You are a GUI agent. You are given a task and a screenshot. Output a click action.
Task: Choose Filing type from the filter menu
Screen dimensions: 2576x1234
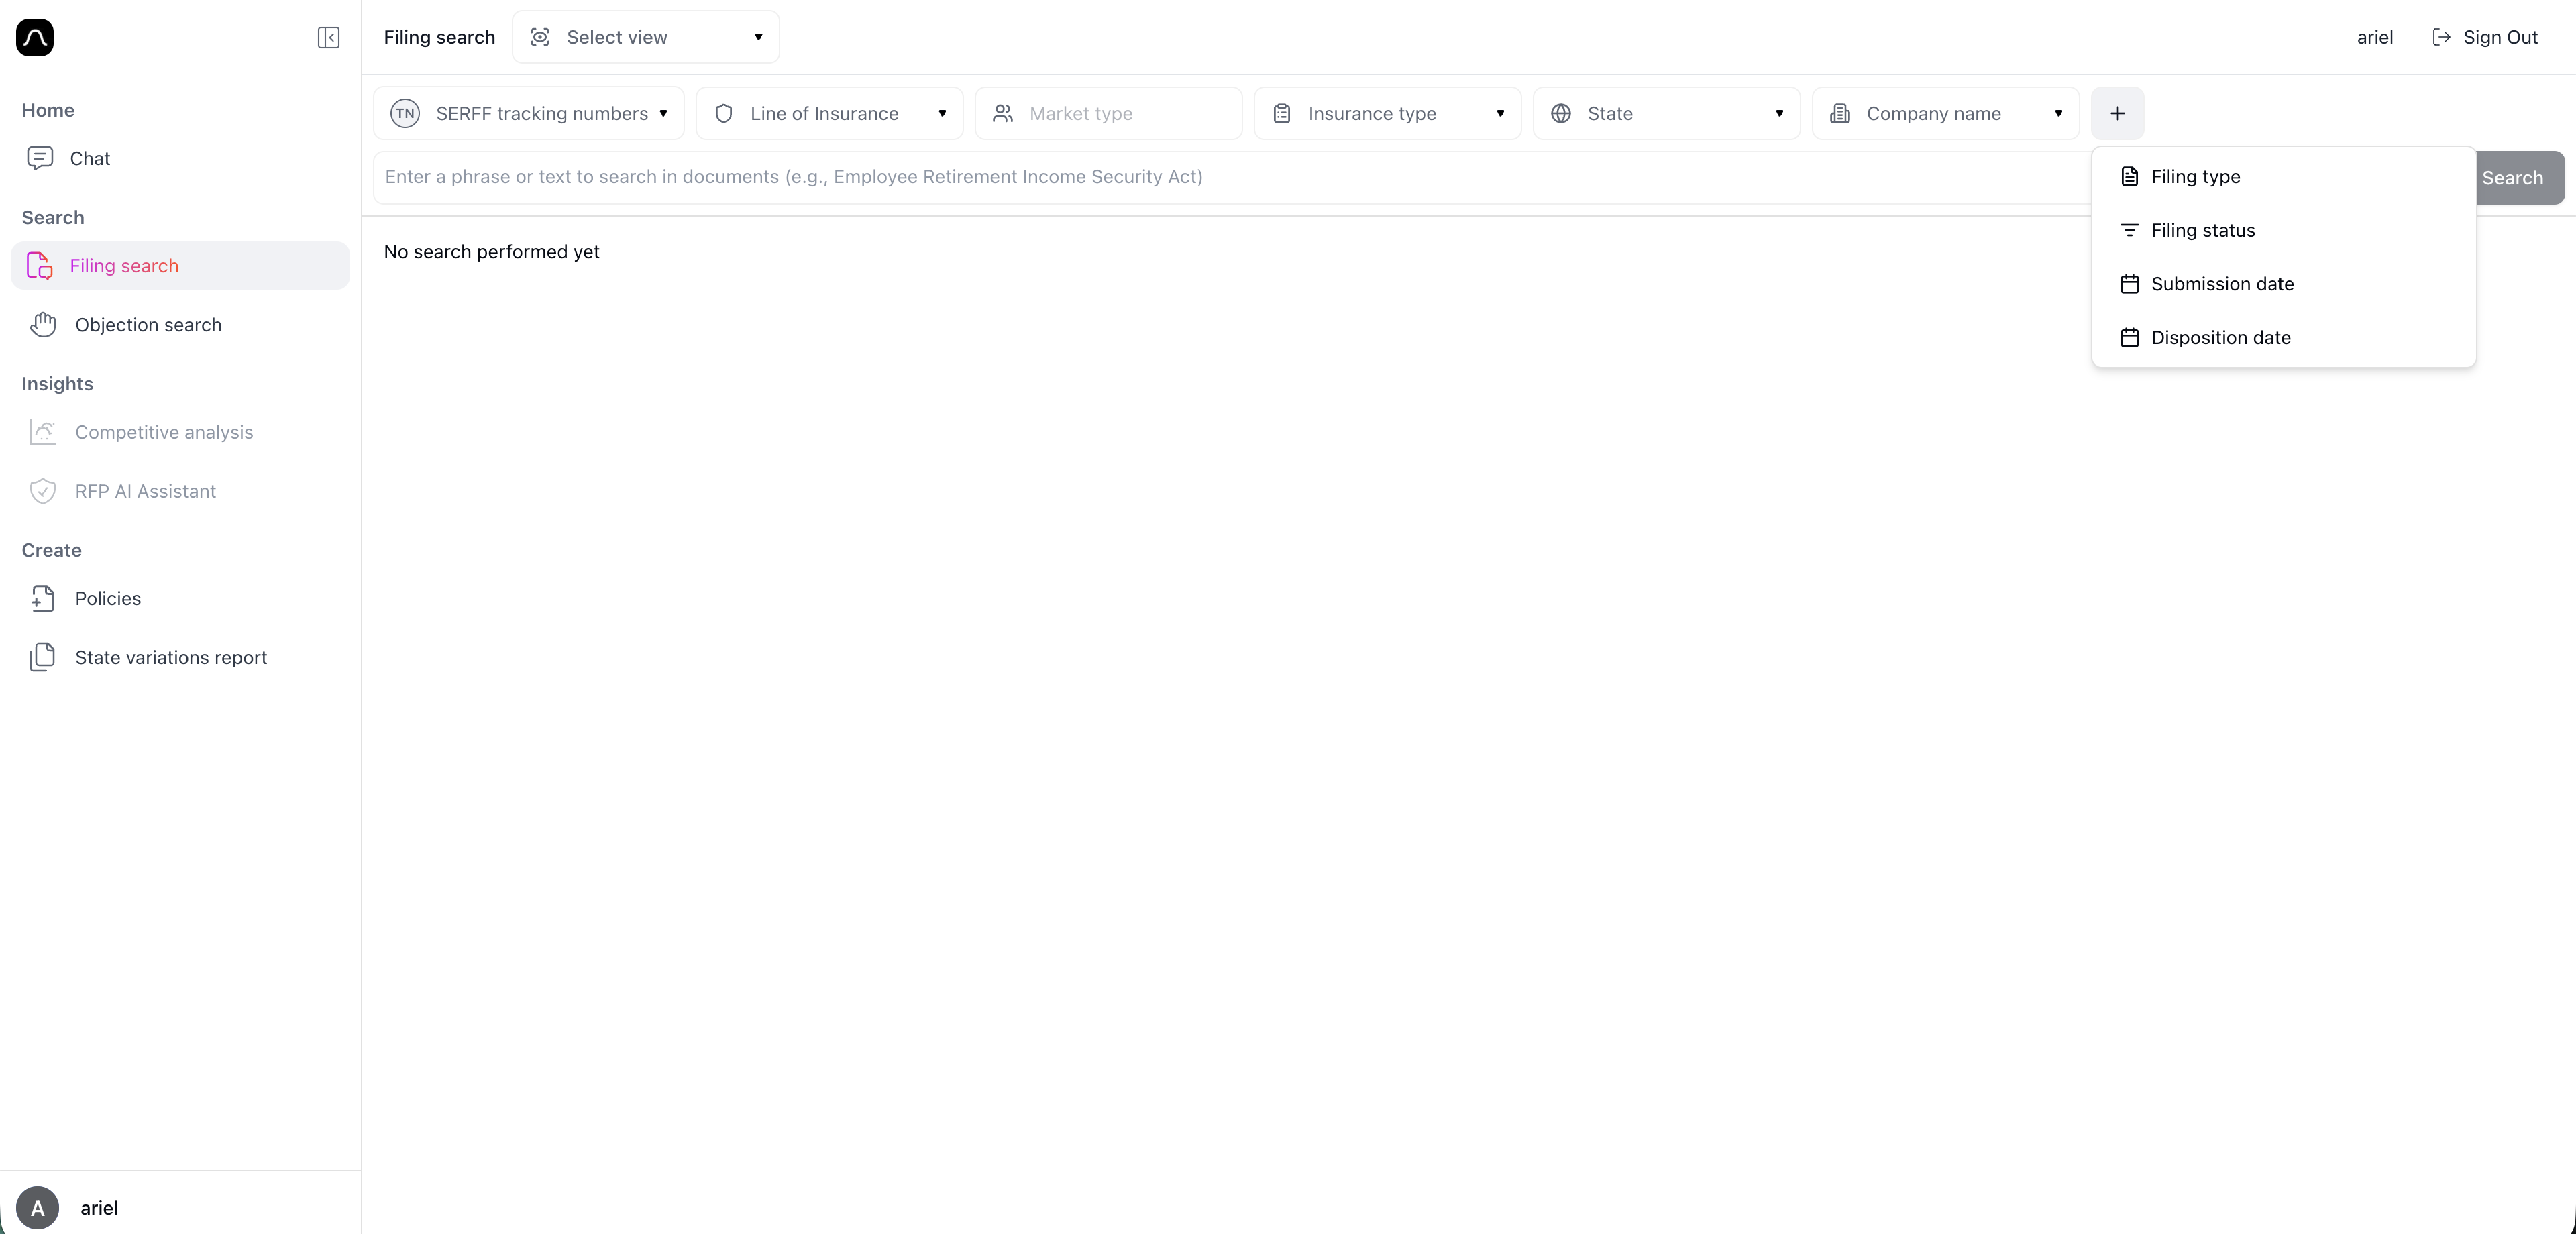(2196, 176)
